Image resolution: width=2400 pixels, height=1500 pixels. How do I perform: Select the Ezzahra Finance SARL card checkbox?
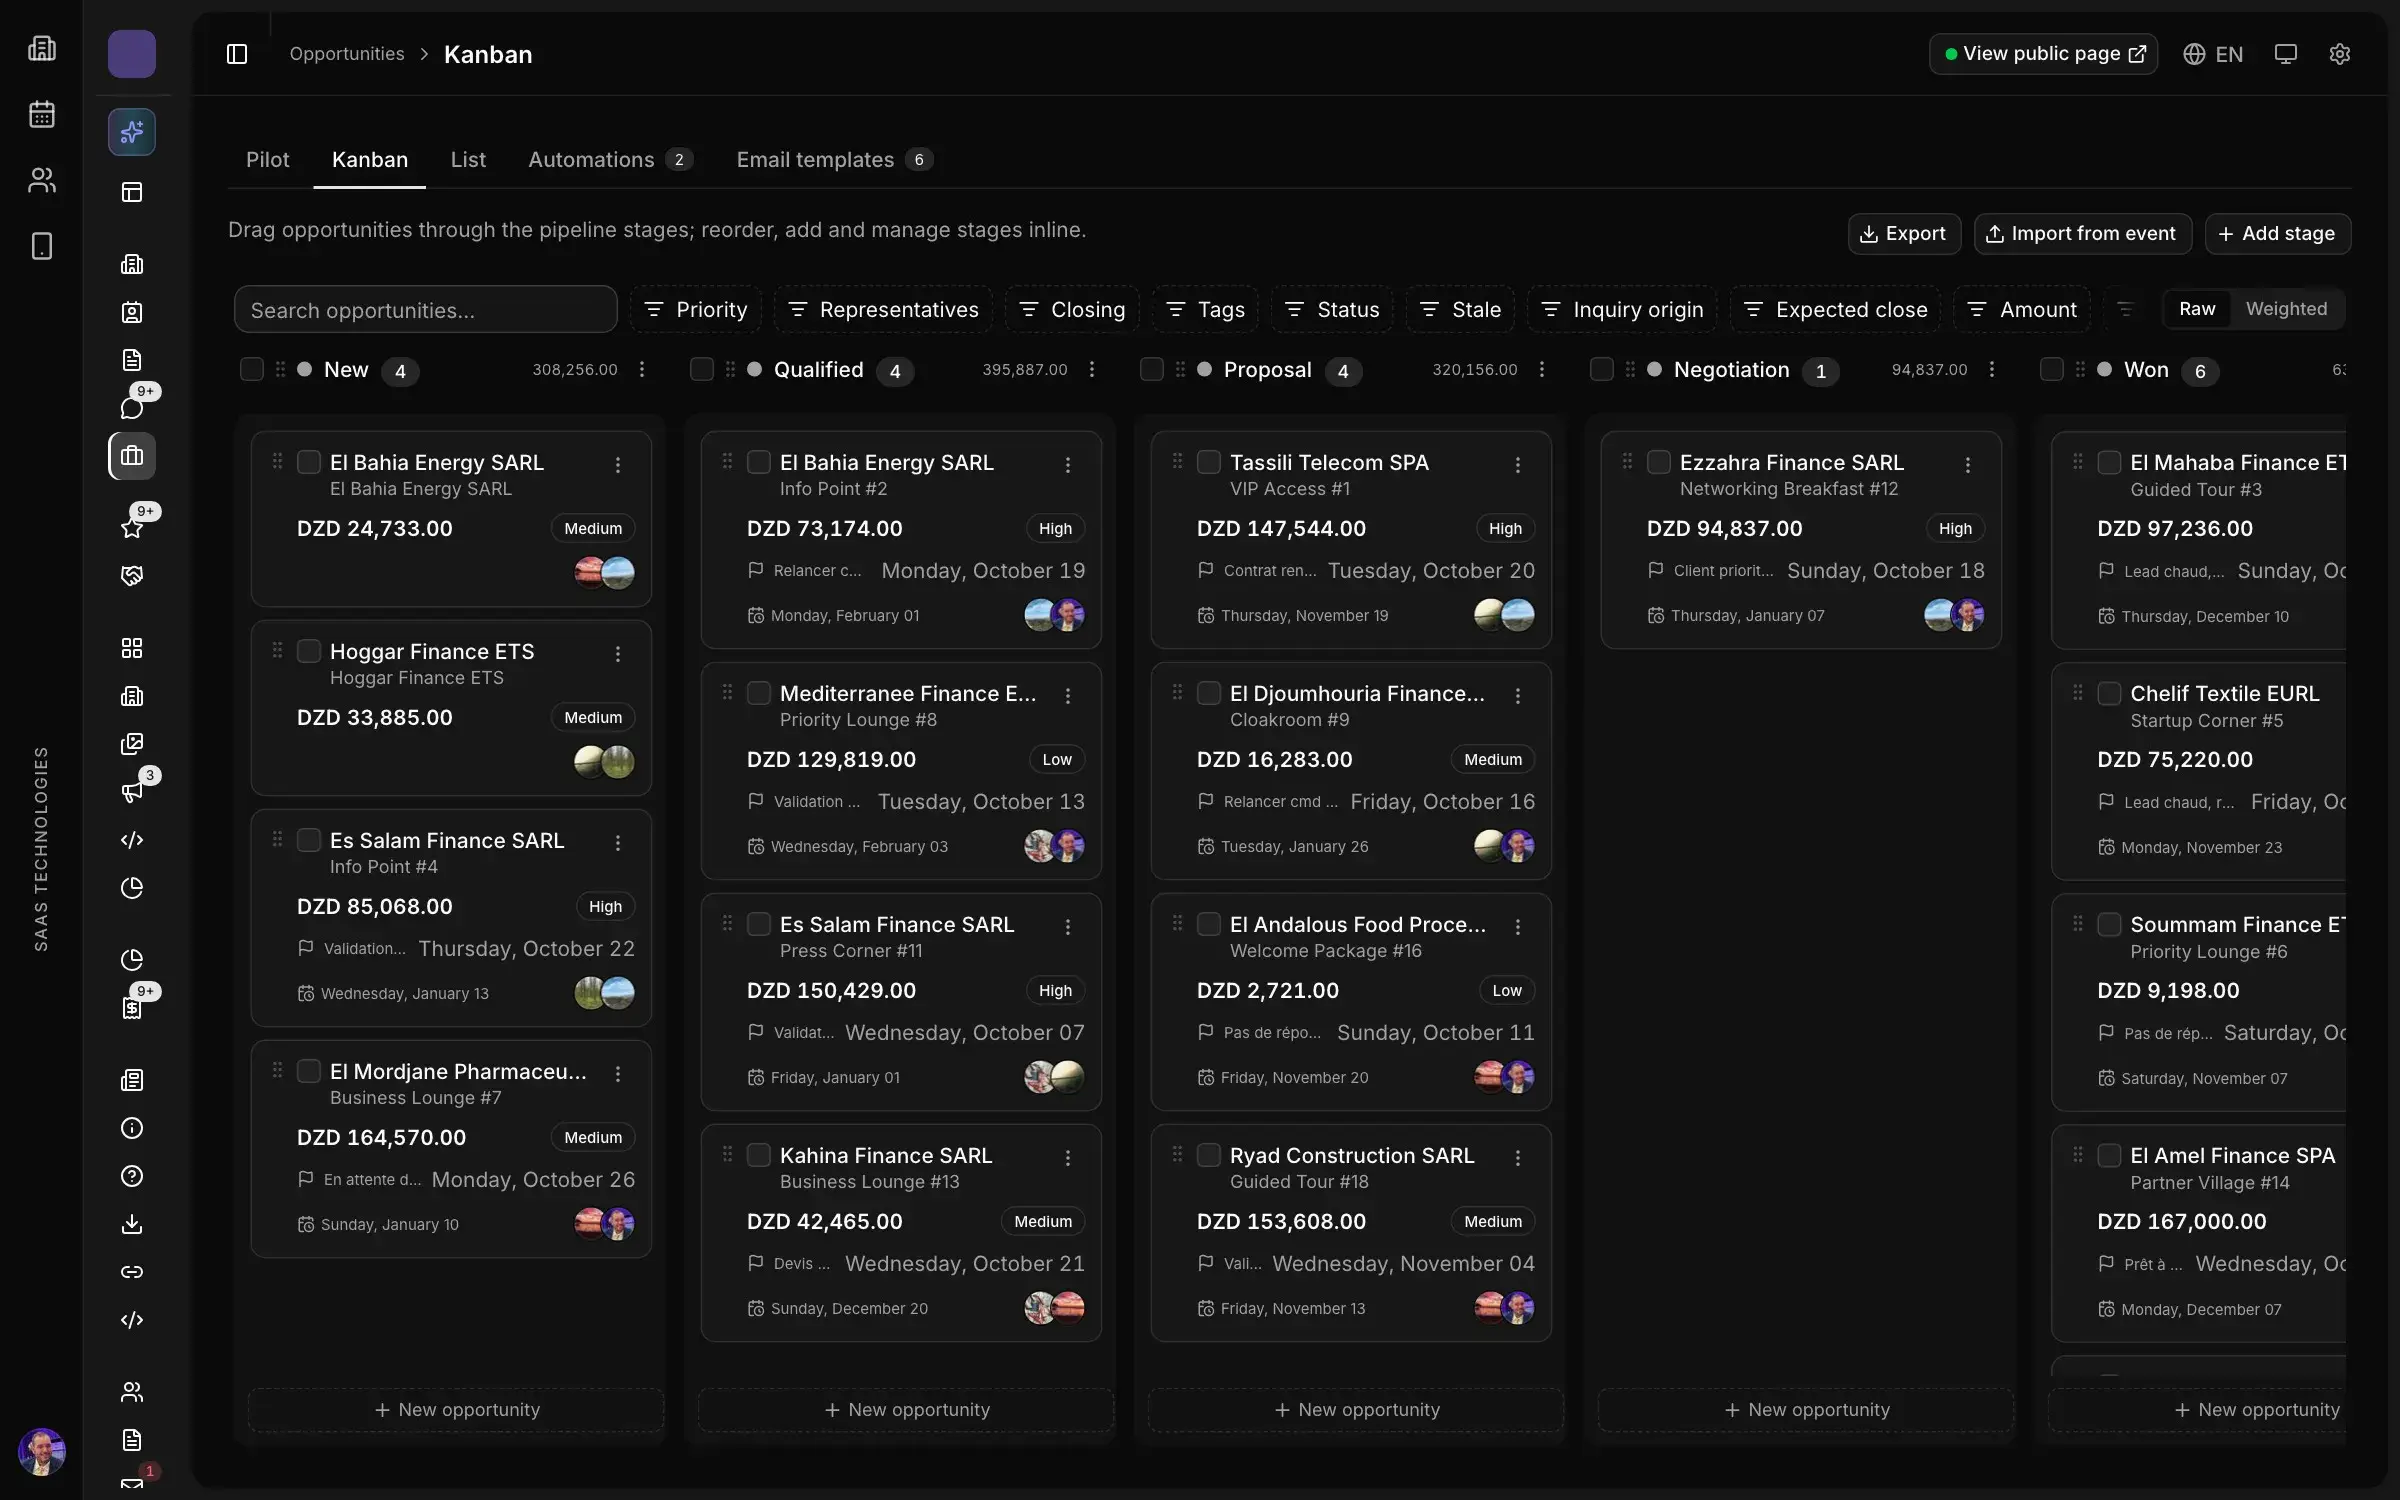pos(1659,462)
